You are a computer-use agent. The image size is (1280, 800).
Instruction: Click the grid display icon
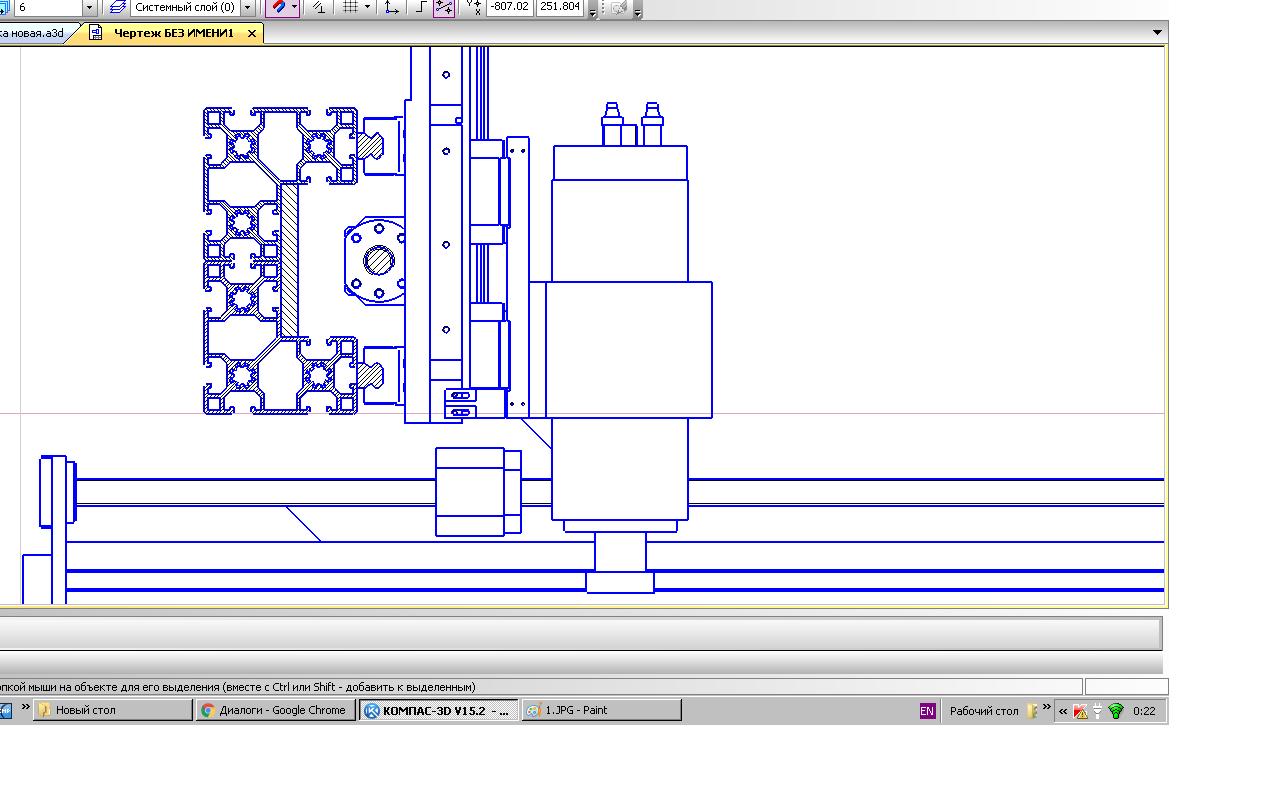click(x=350, y=7)
